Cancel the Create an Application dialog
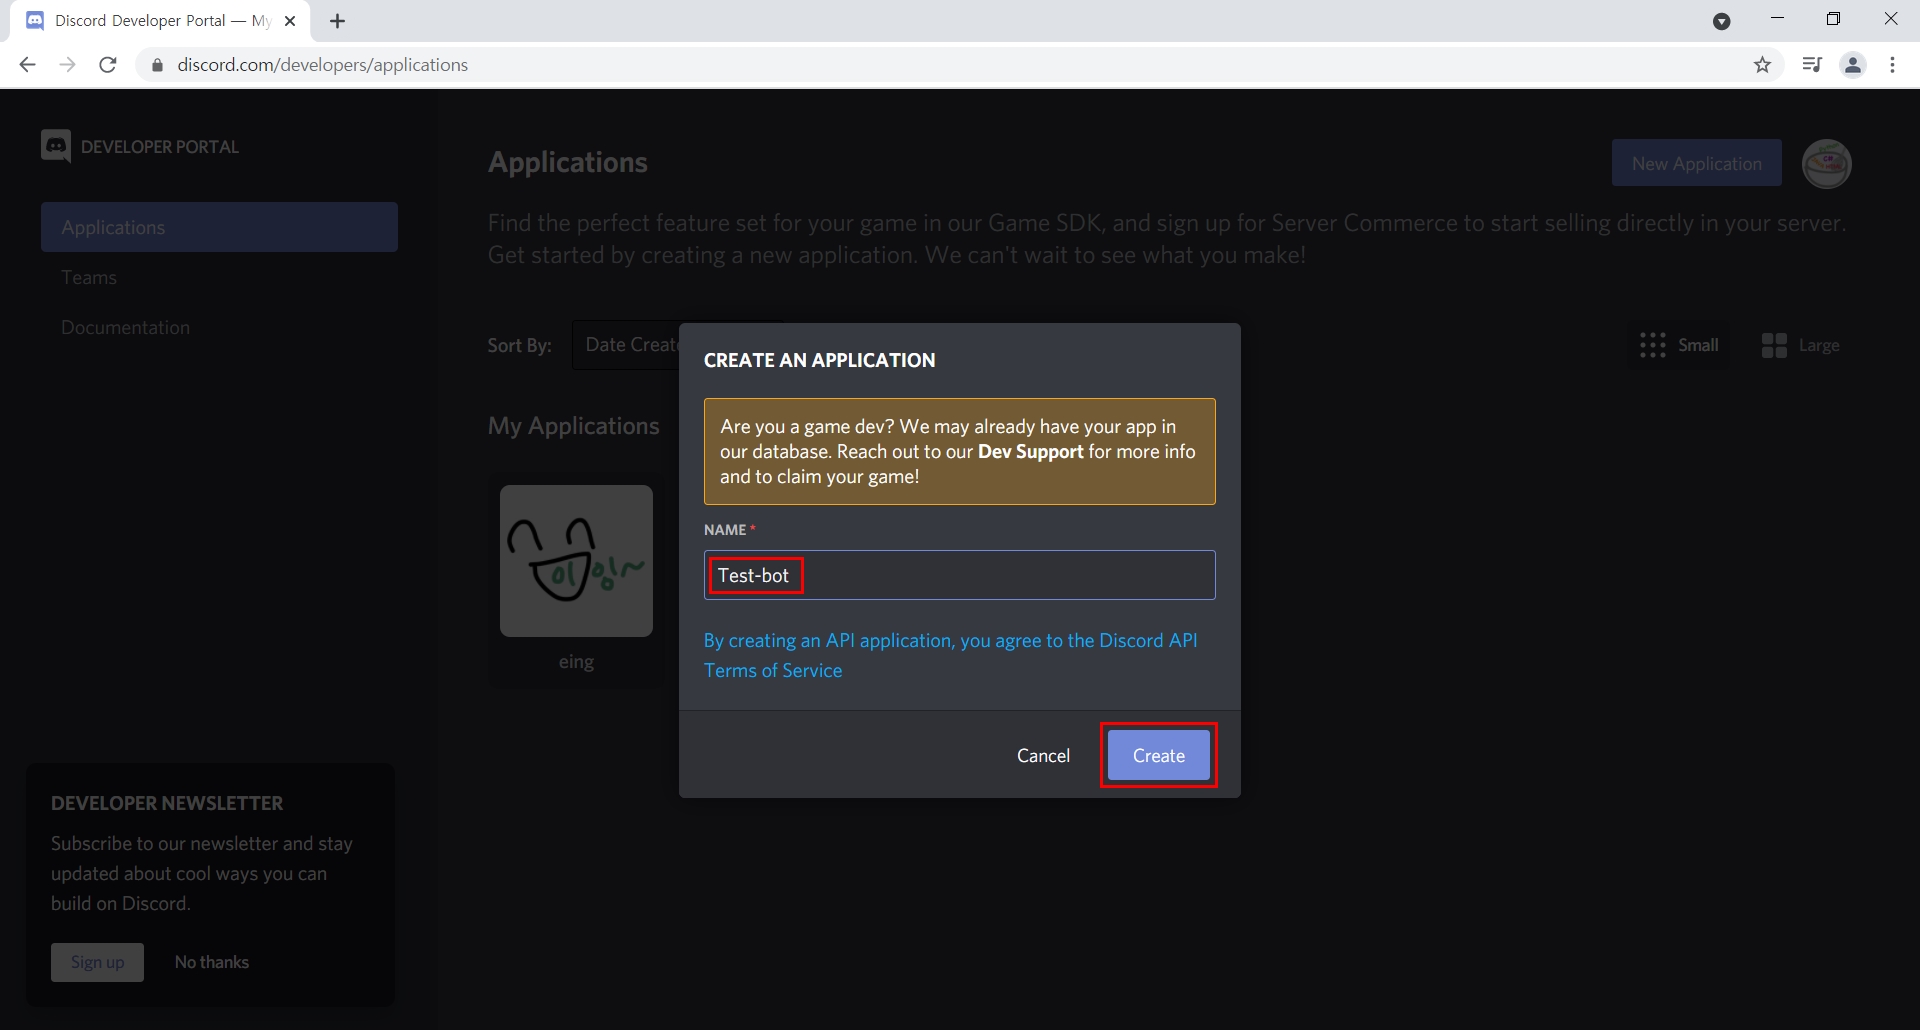 pyautogui.click(x=1043, y=756)
